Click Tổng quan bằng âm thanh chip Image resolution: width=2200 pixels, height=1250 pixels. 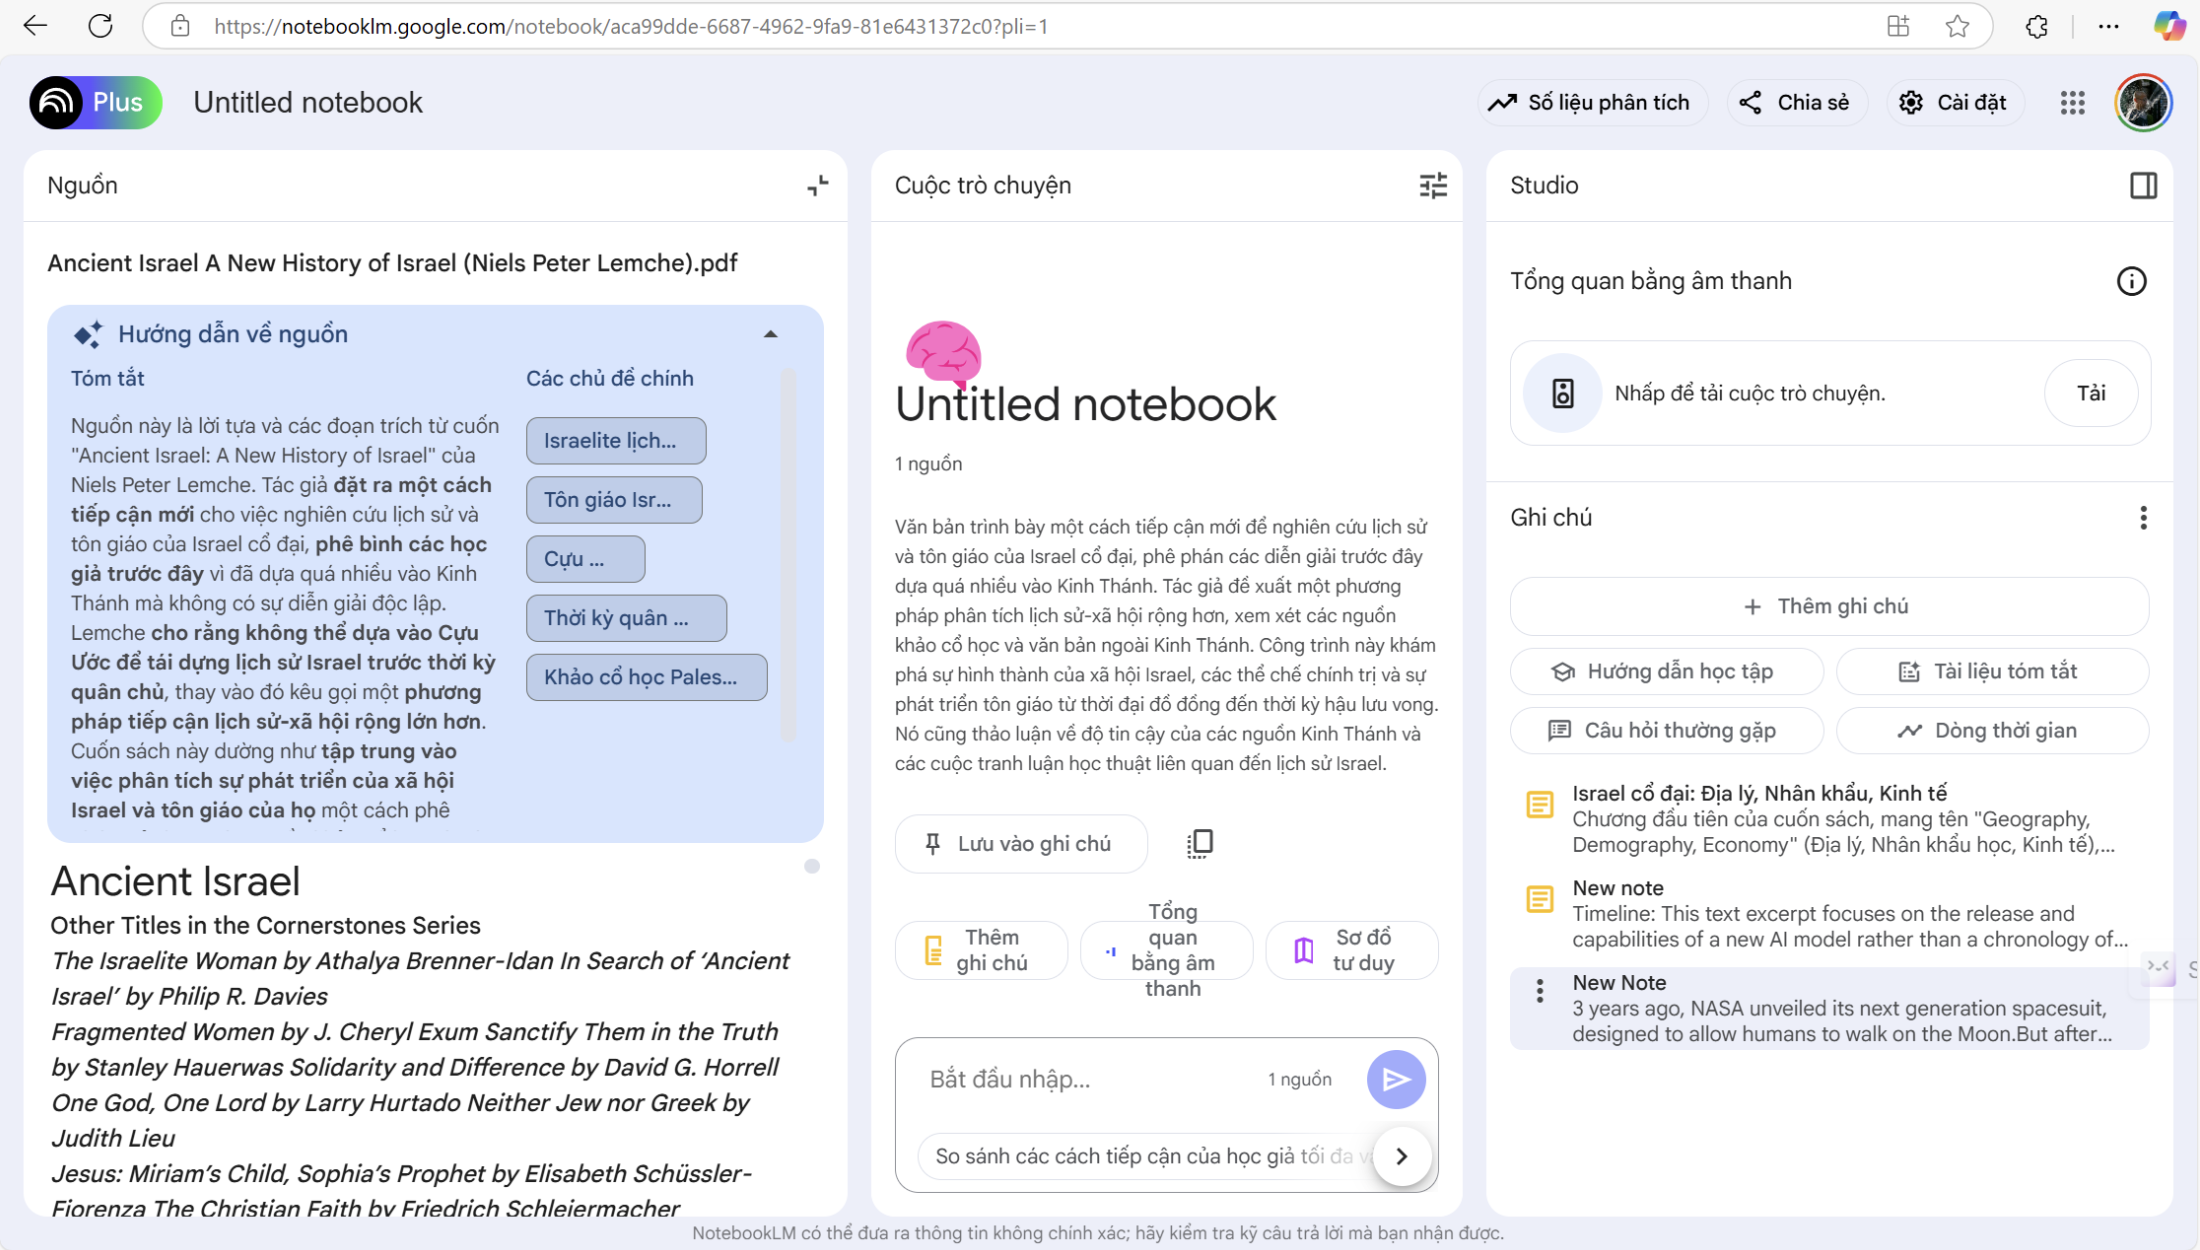[1166, 950]
